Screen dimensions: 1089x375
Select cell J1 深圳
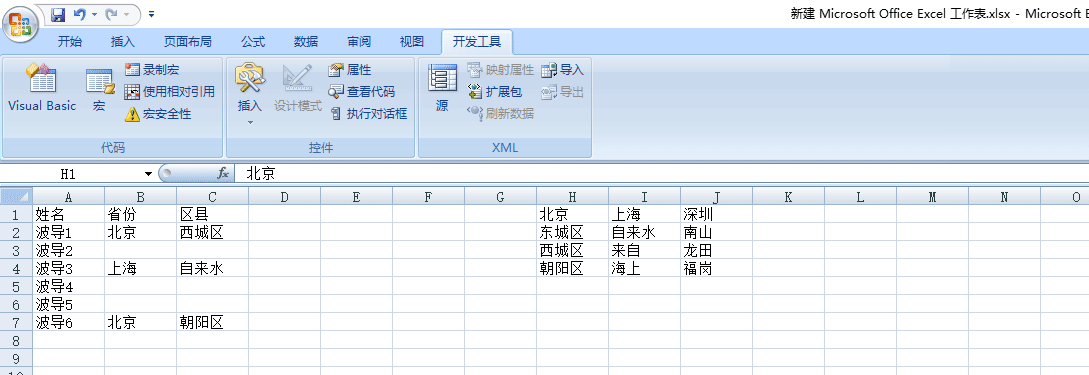coord(717,214)
